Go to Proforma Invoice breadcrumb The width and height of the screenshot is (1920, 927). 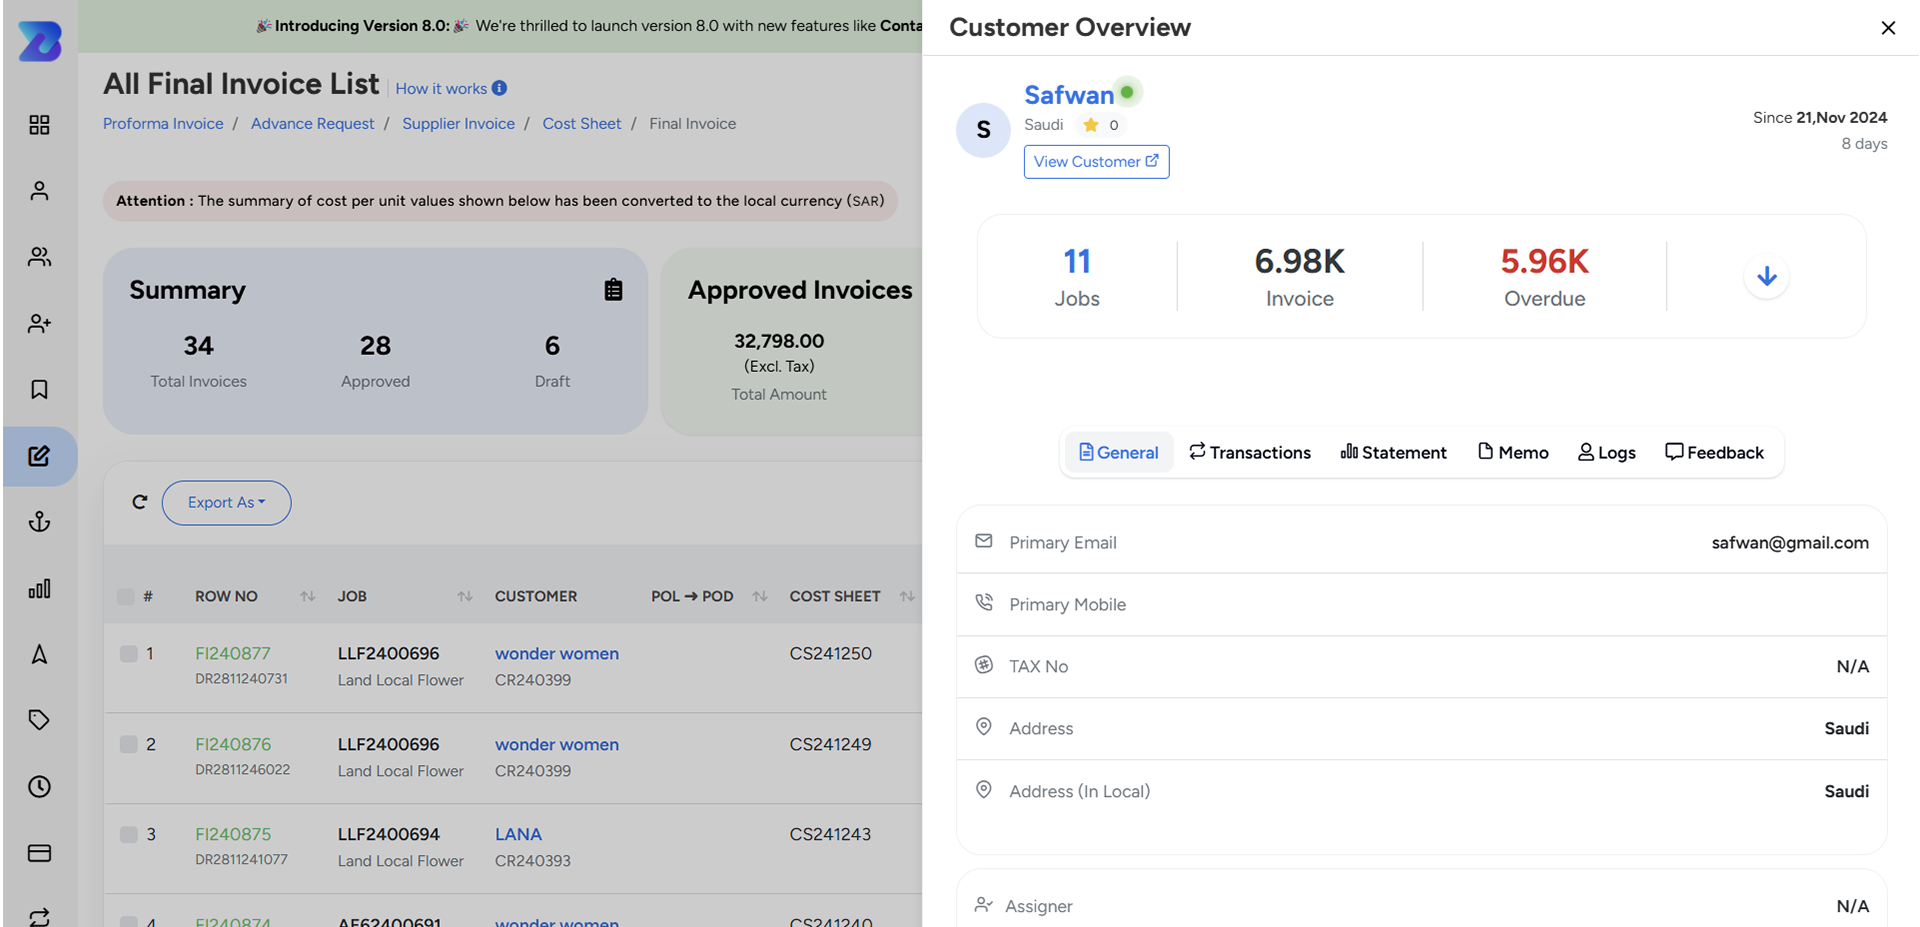(x=163, y=124)
